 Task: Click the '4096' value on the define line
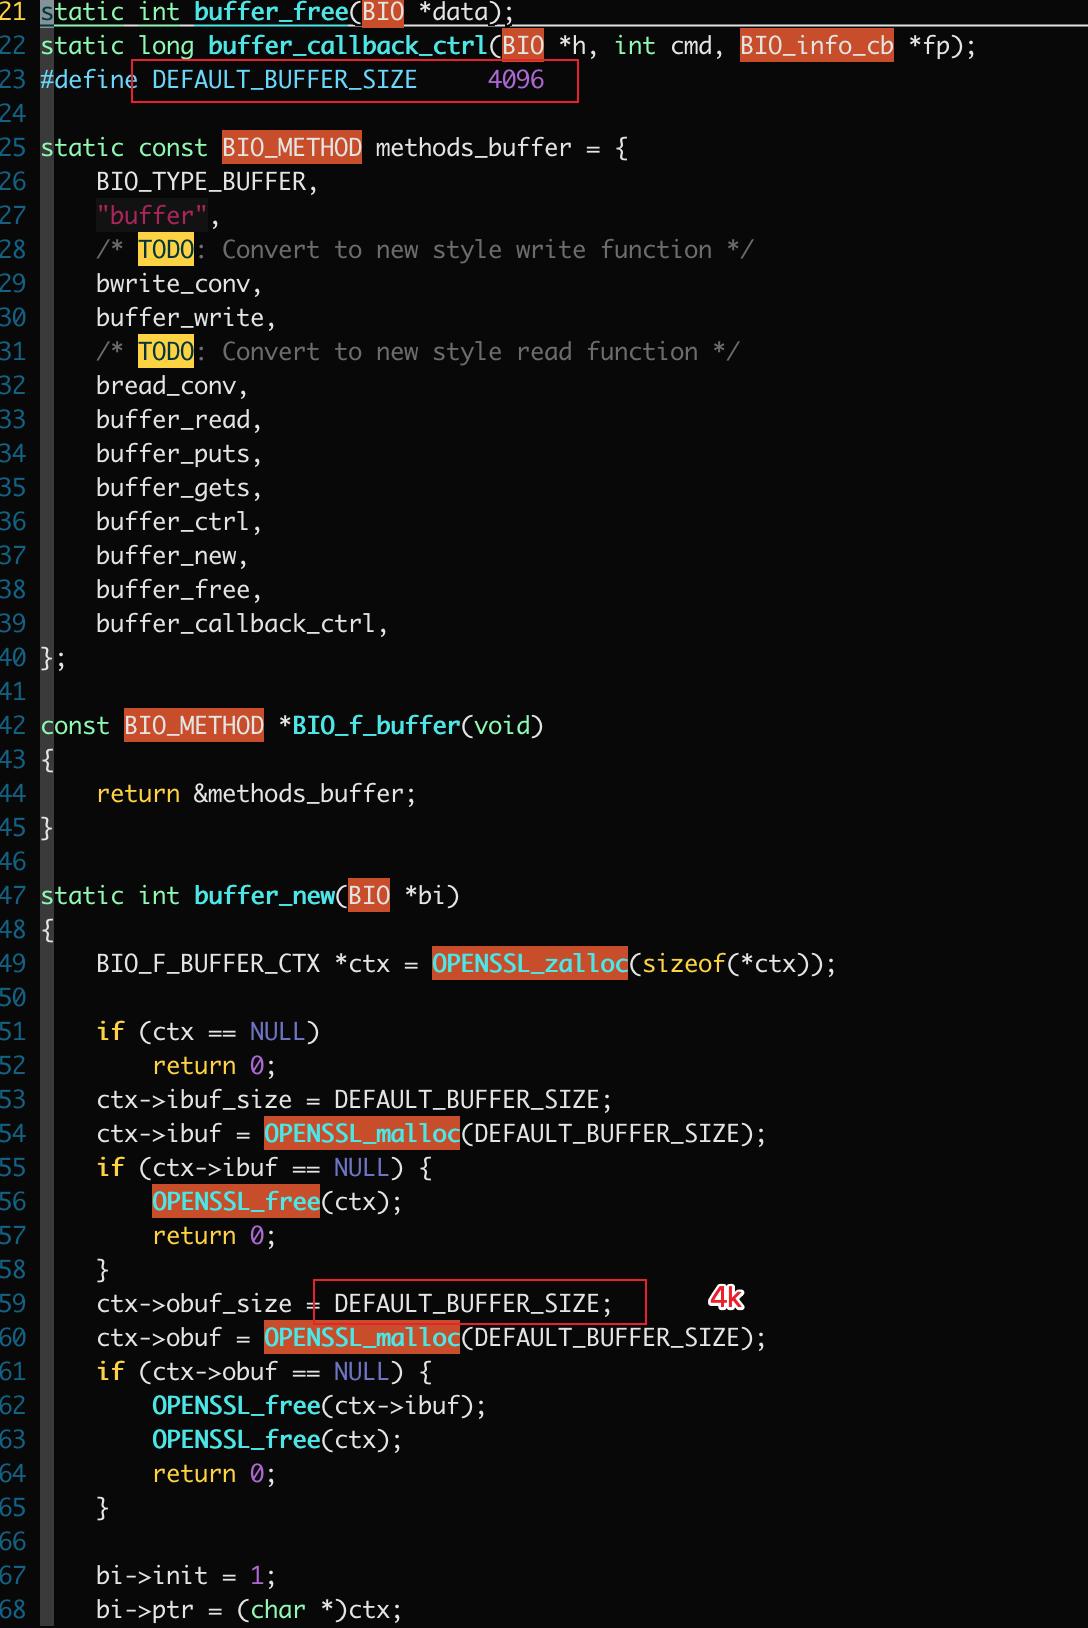516,80
